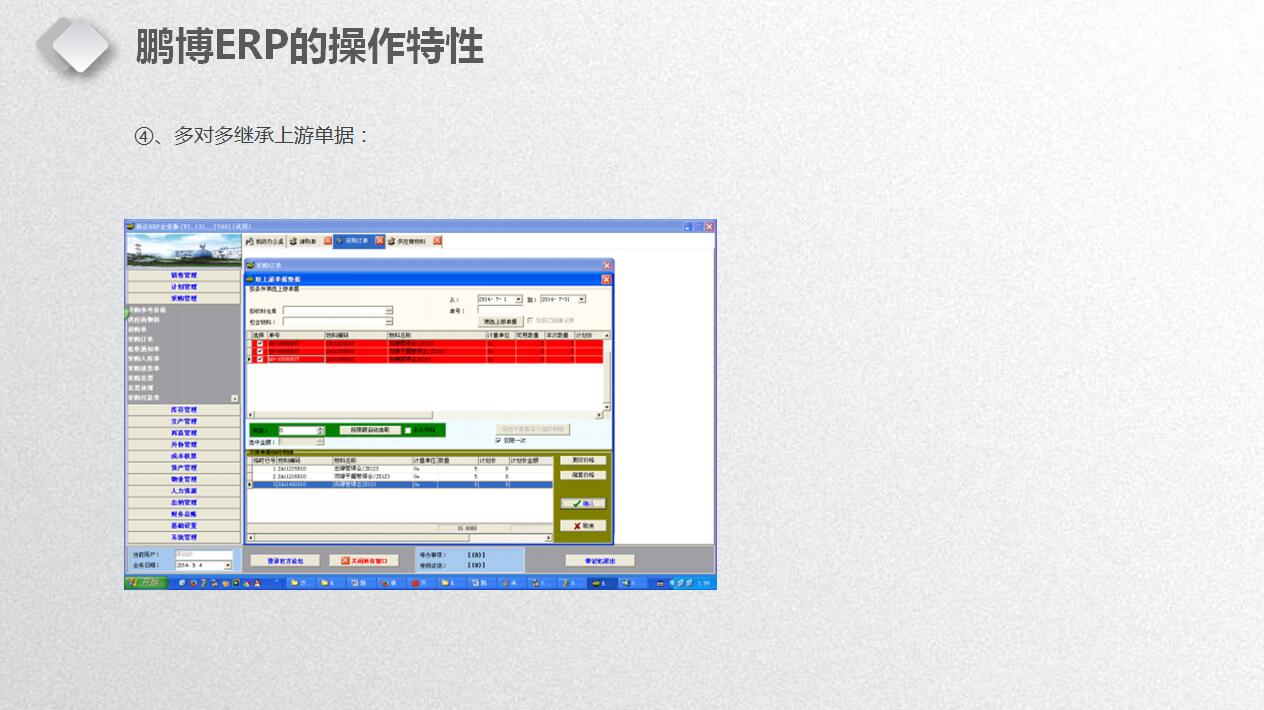Image resolution: width=1264 pixels, height=710 pixels.
Task: Toggle the 仅限一次 checkbox
Action: click(499, 440)
